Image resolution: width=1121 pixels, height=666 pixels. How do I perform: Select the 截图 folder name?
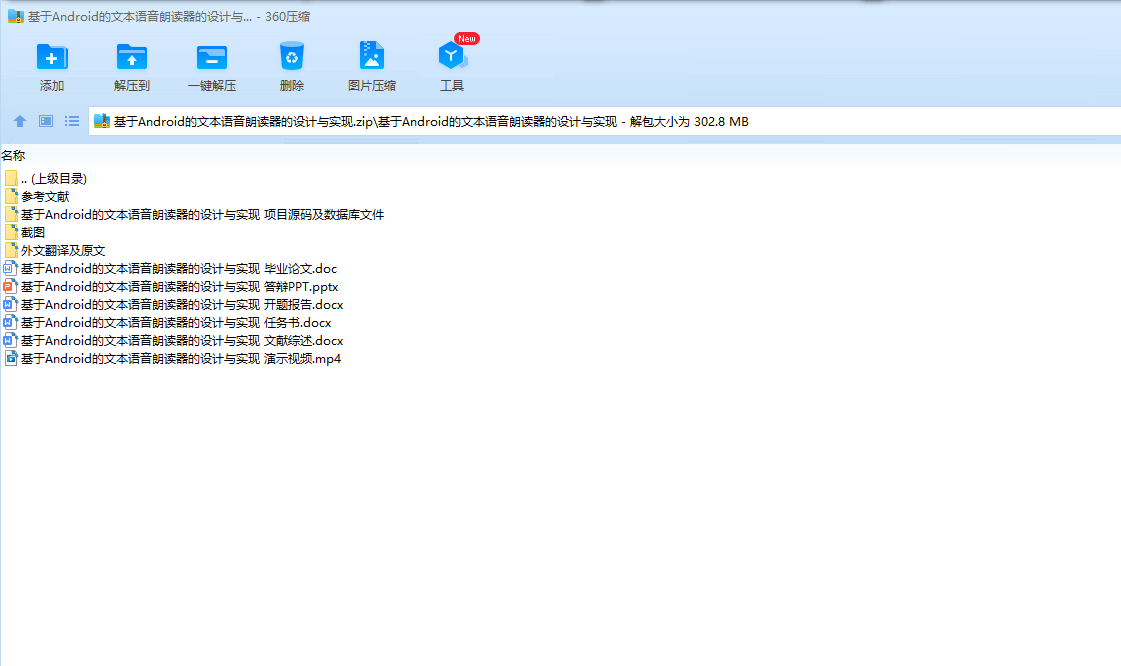[x=33, y=232]
